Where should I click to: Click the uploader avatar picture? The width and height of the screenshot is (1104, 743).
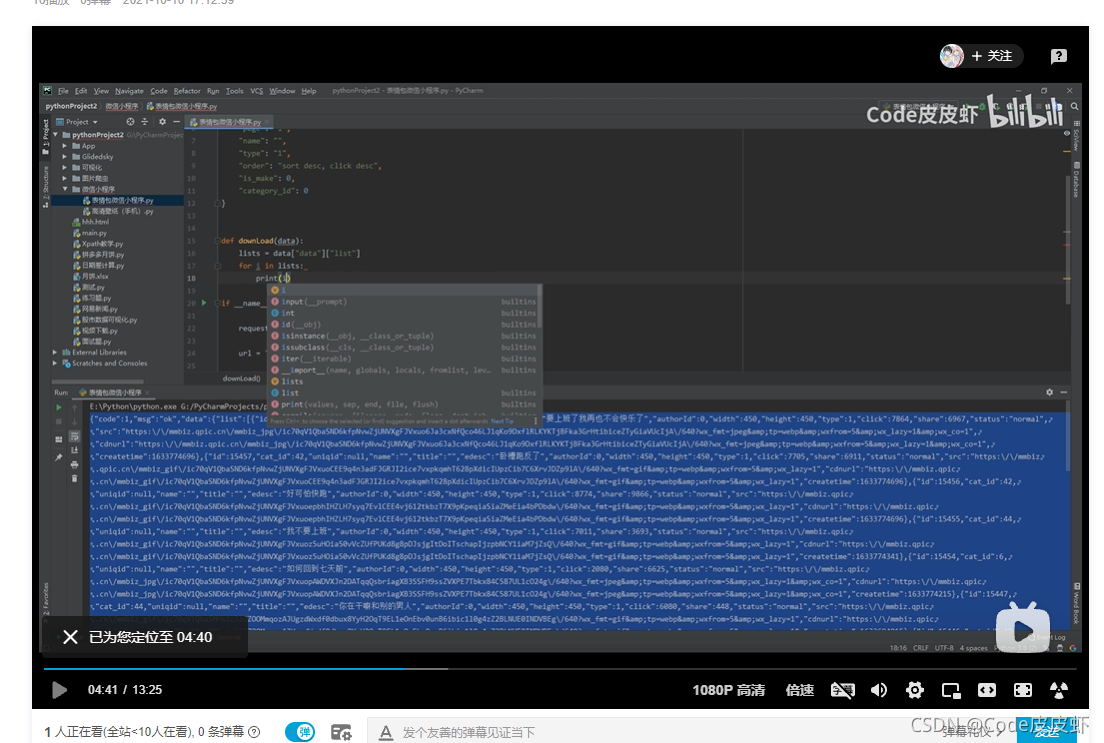coord(952,56)
